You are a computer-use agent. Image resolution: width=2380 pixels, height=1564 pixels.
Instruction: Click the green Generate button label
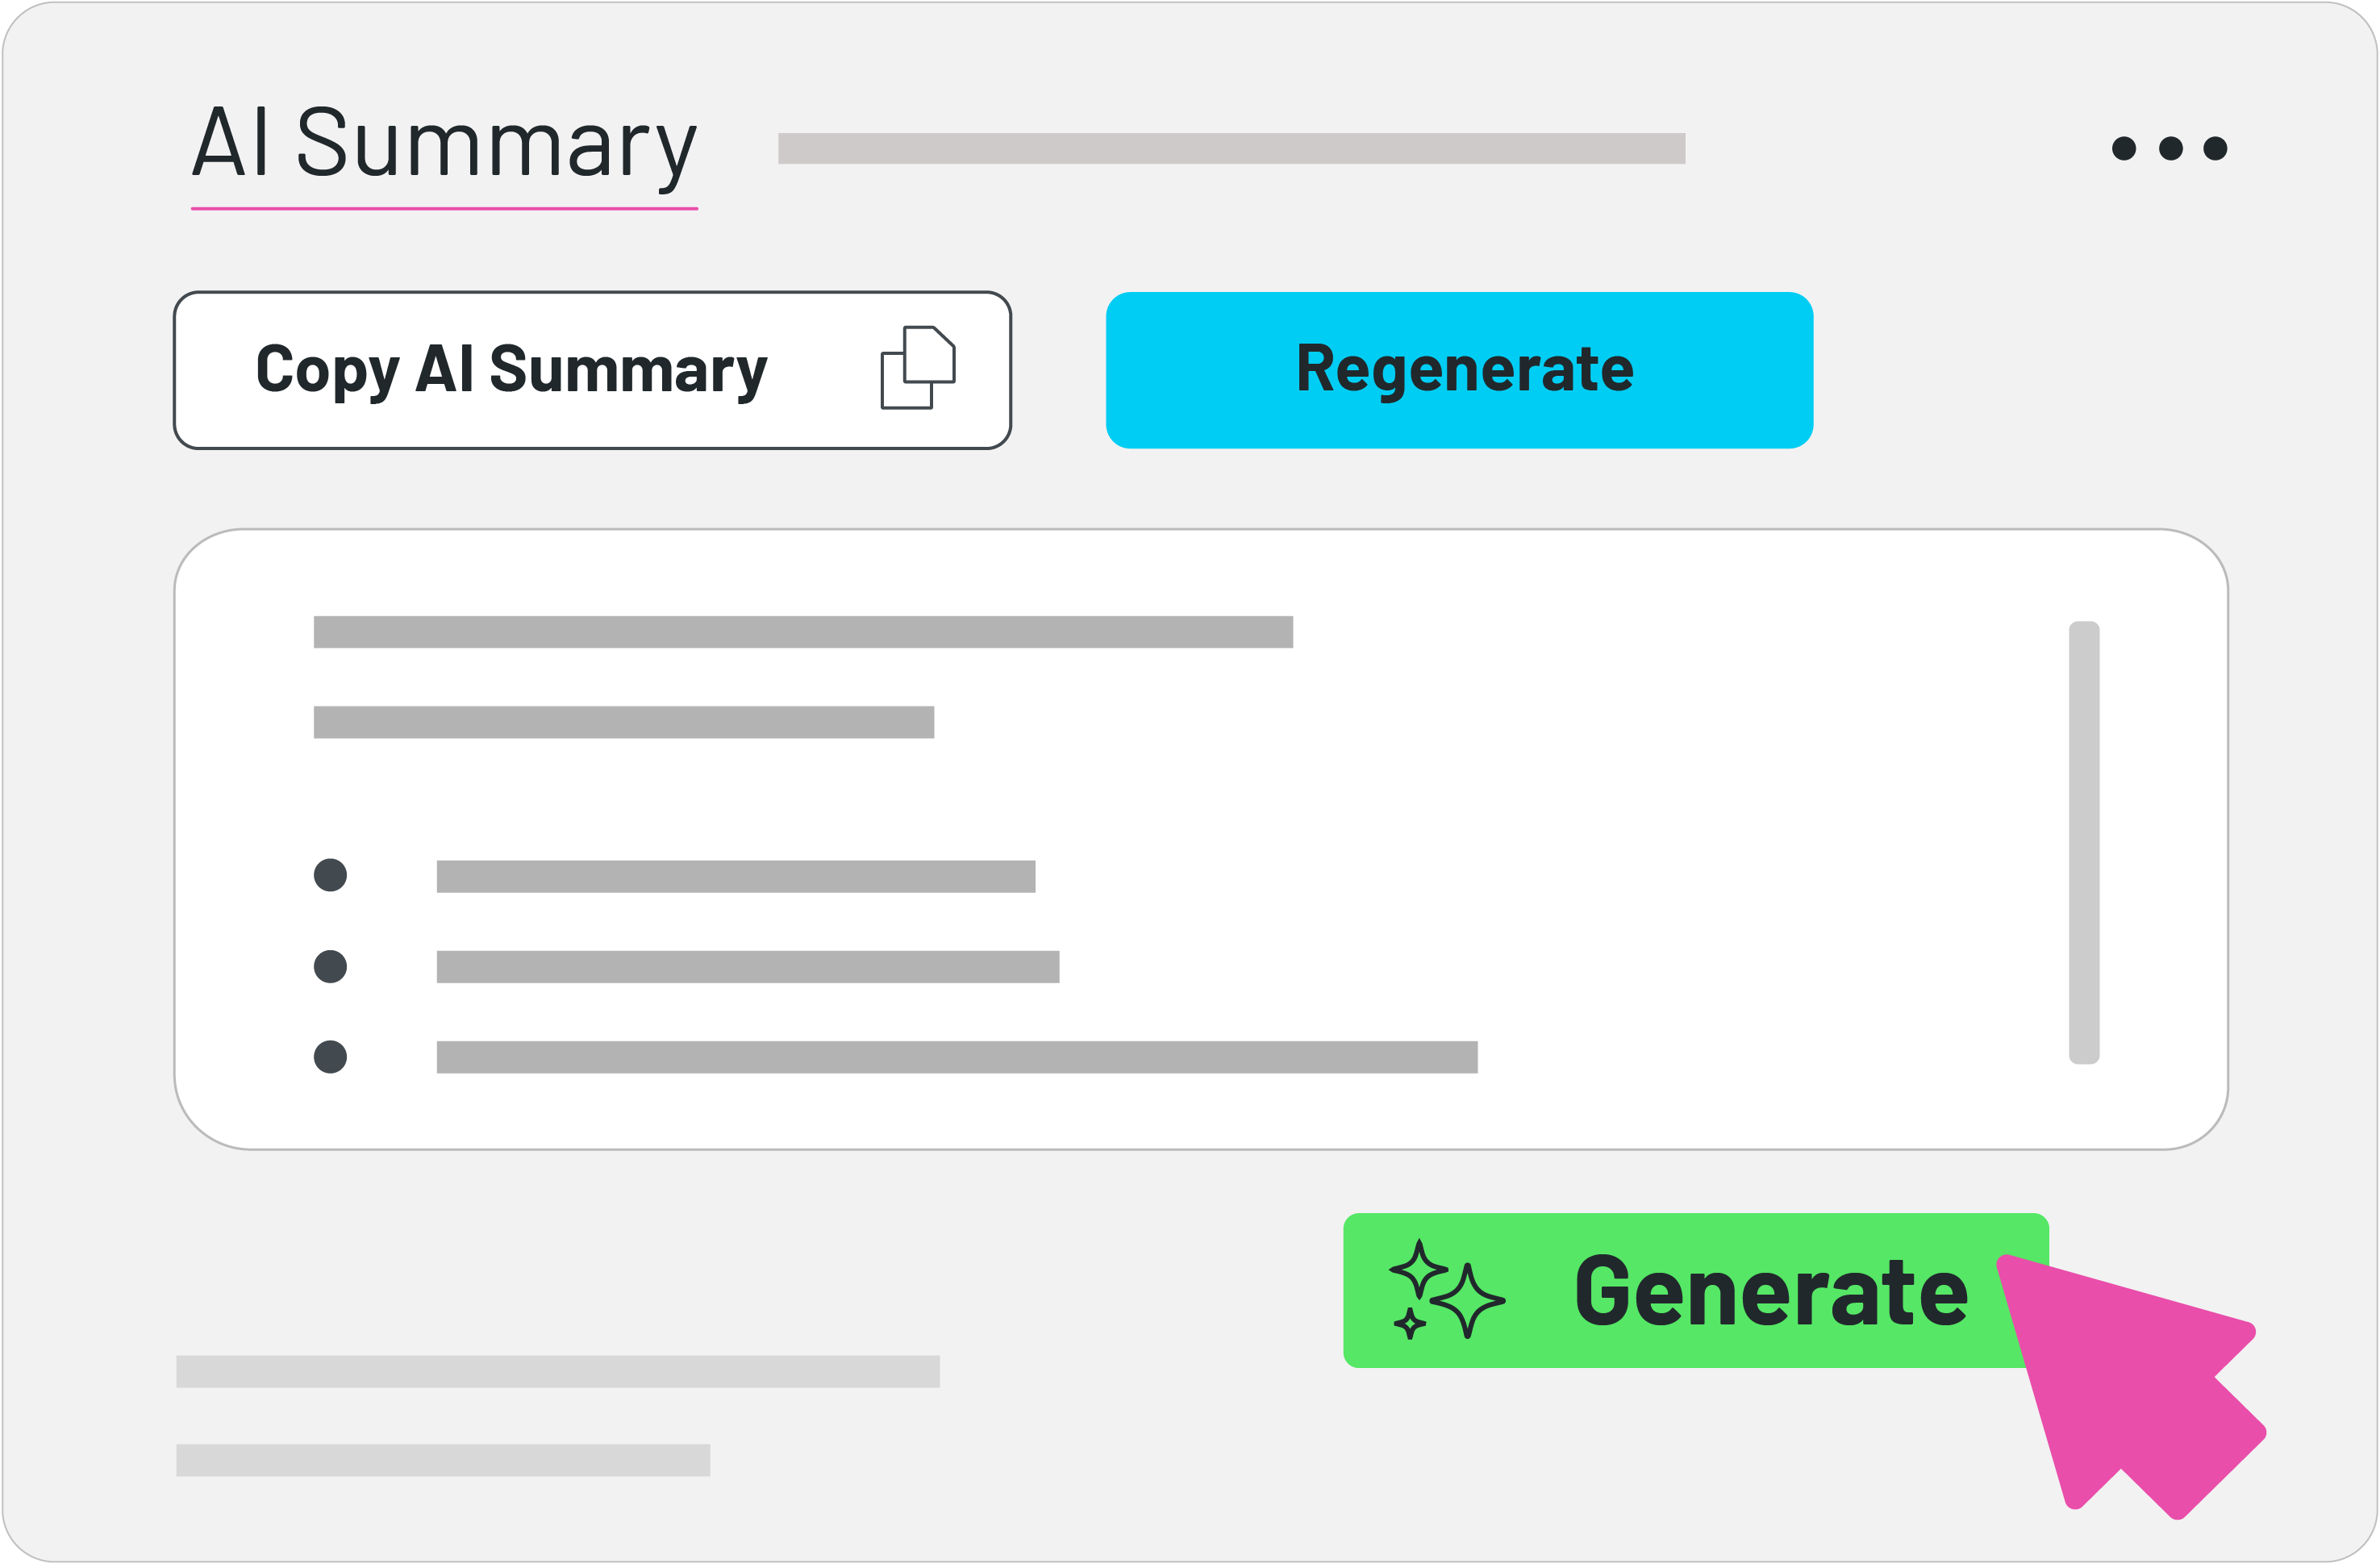(1770, 1291)
